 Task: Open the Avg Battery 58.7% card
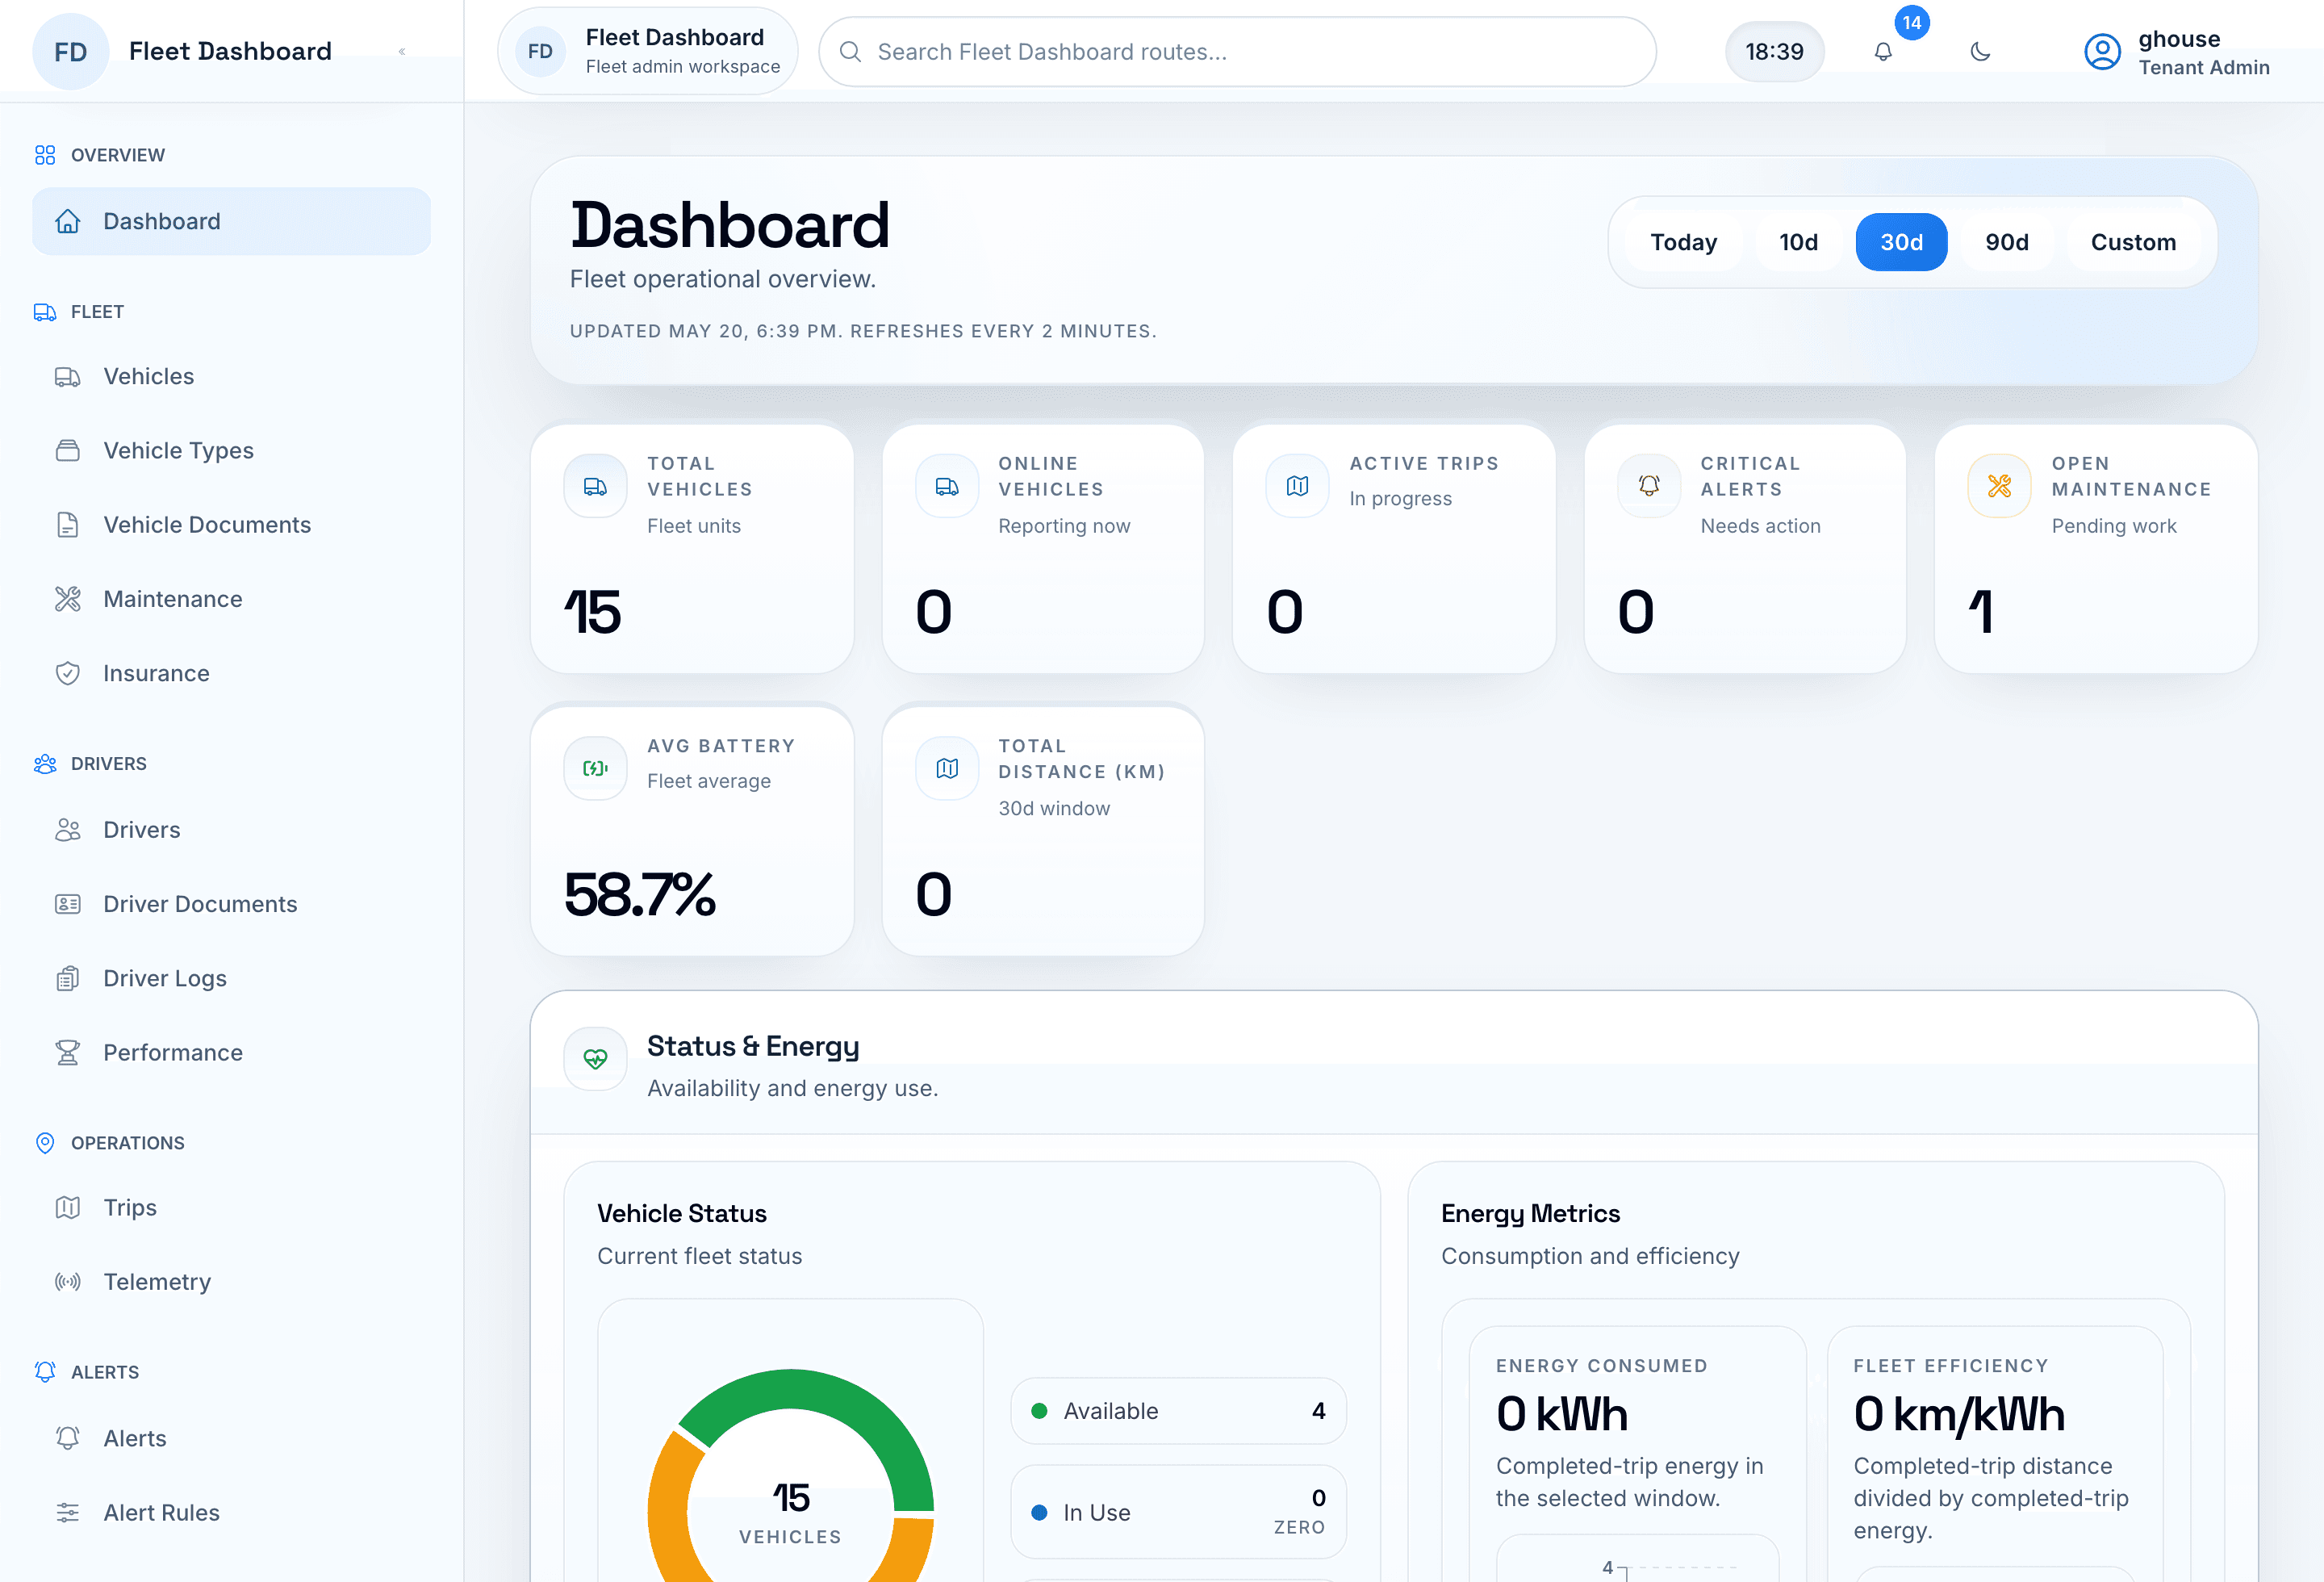[x=692, y=830]
